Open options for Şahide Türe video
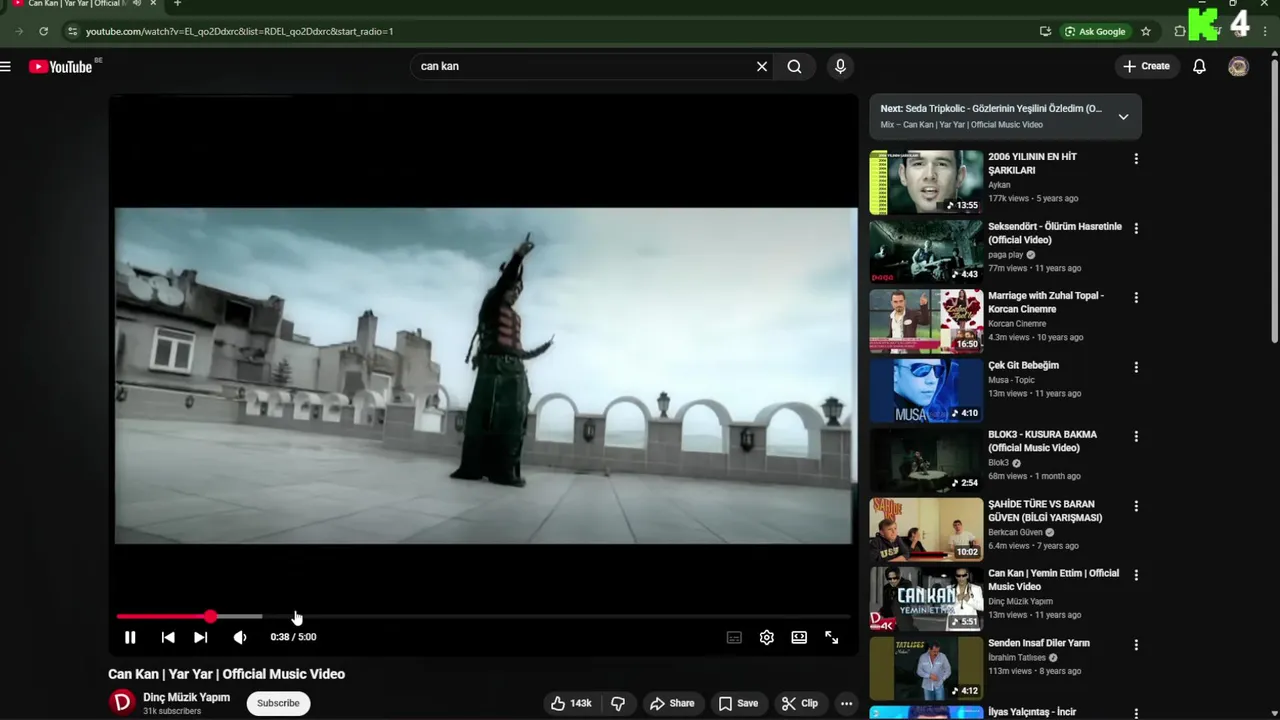The width and height of the screenshot is (1280, 720). [1136, 506]
